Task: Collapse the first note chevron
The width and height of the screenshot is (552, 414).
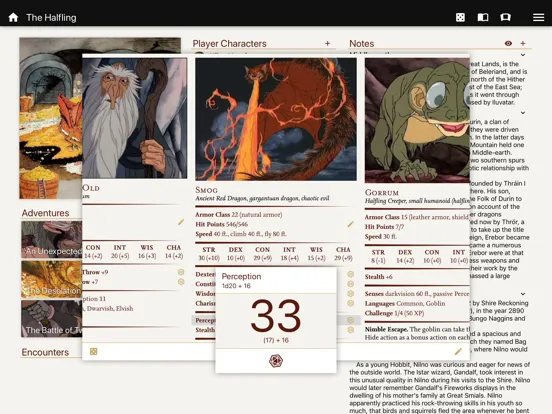Action: point(523,55)
